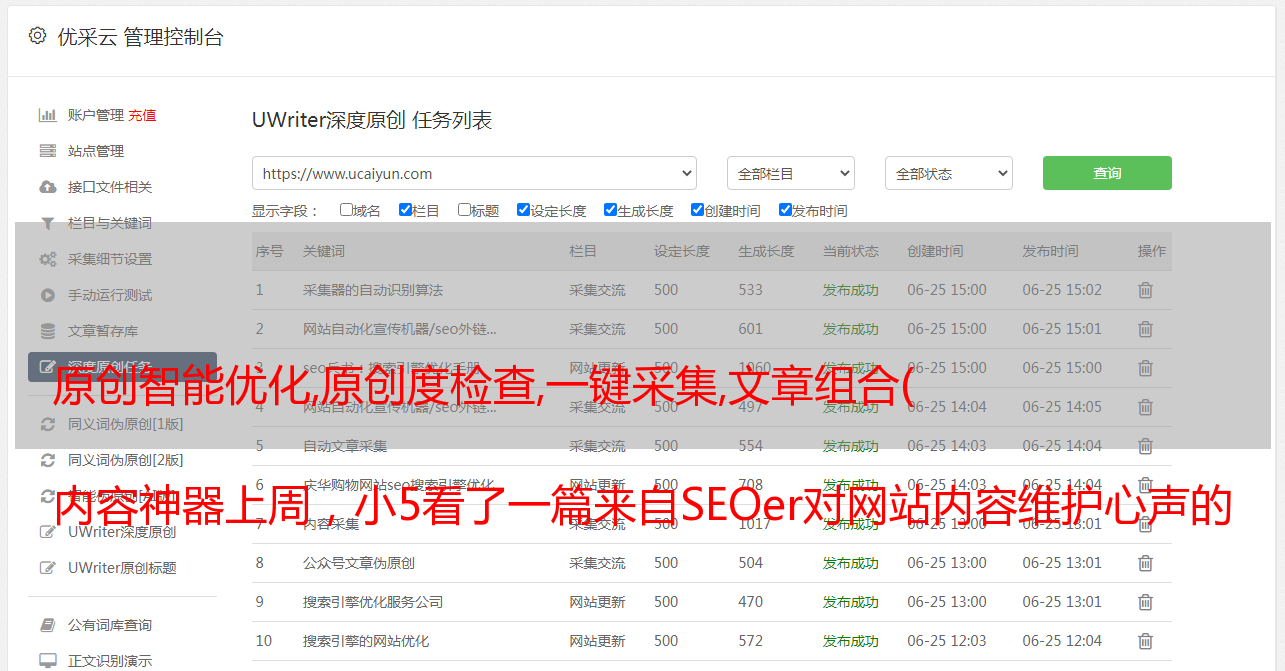1285x671 pixels.
Task: Tick the 标题 display field checkbox
Action: click(x=464, y=210)
